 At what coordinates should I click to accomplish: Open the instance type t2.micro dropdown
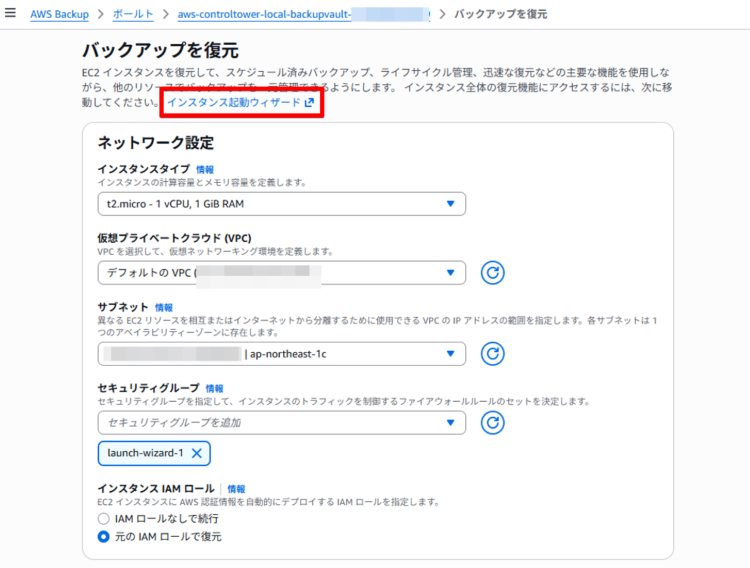pyautogui.click(x=282, y=204)
